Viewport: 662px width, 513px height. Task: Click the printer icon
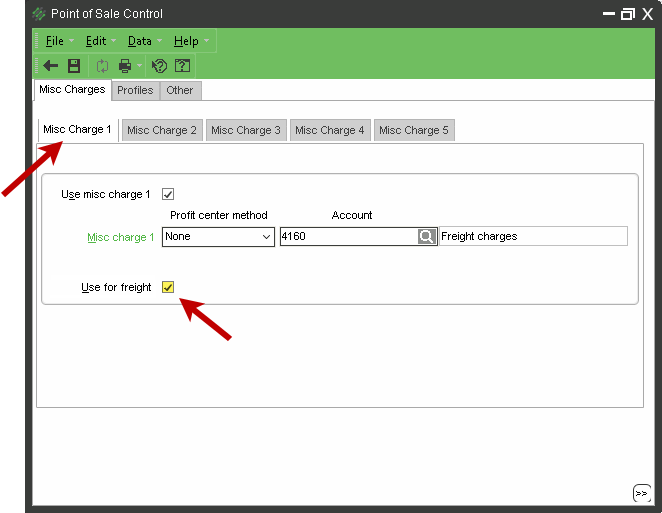point(125,66)
